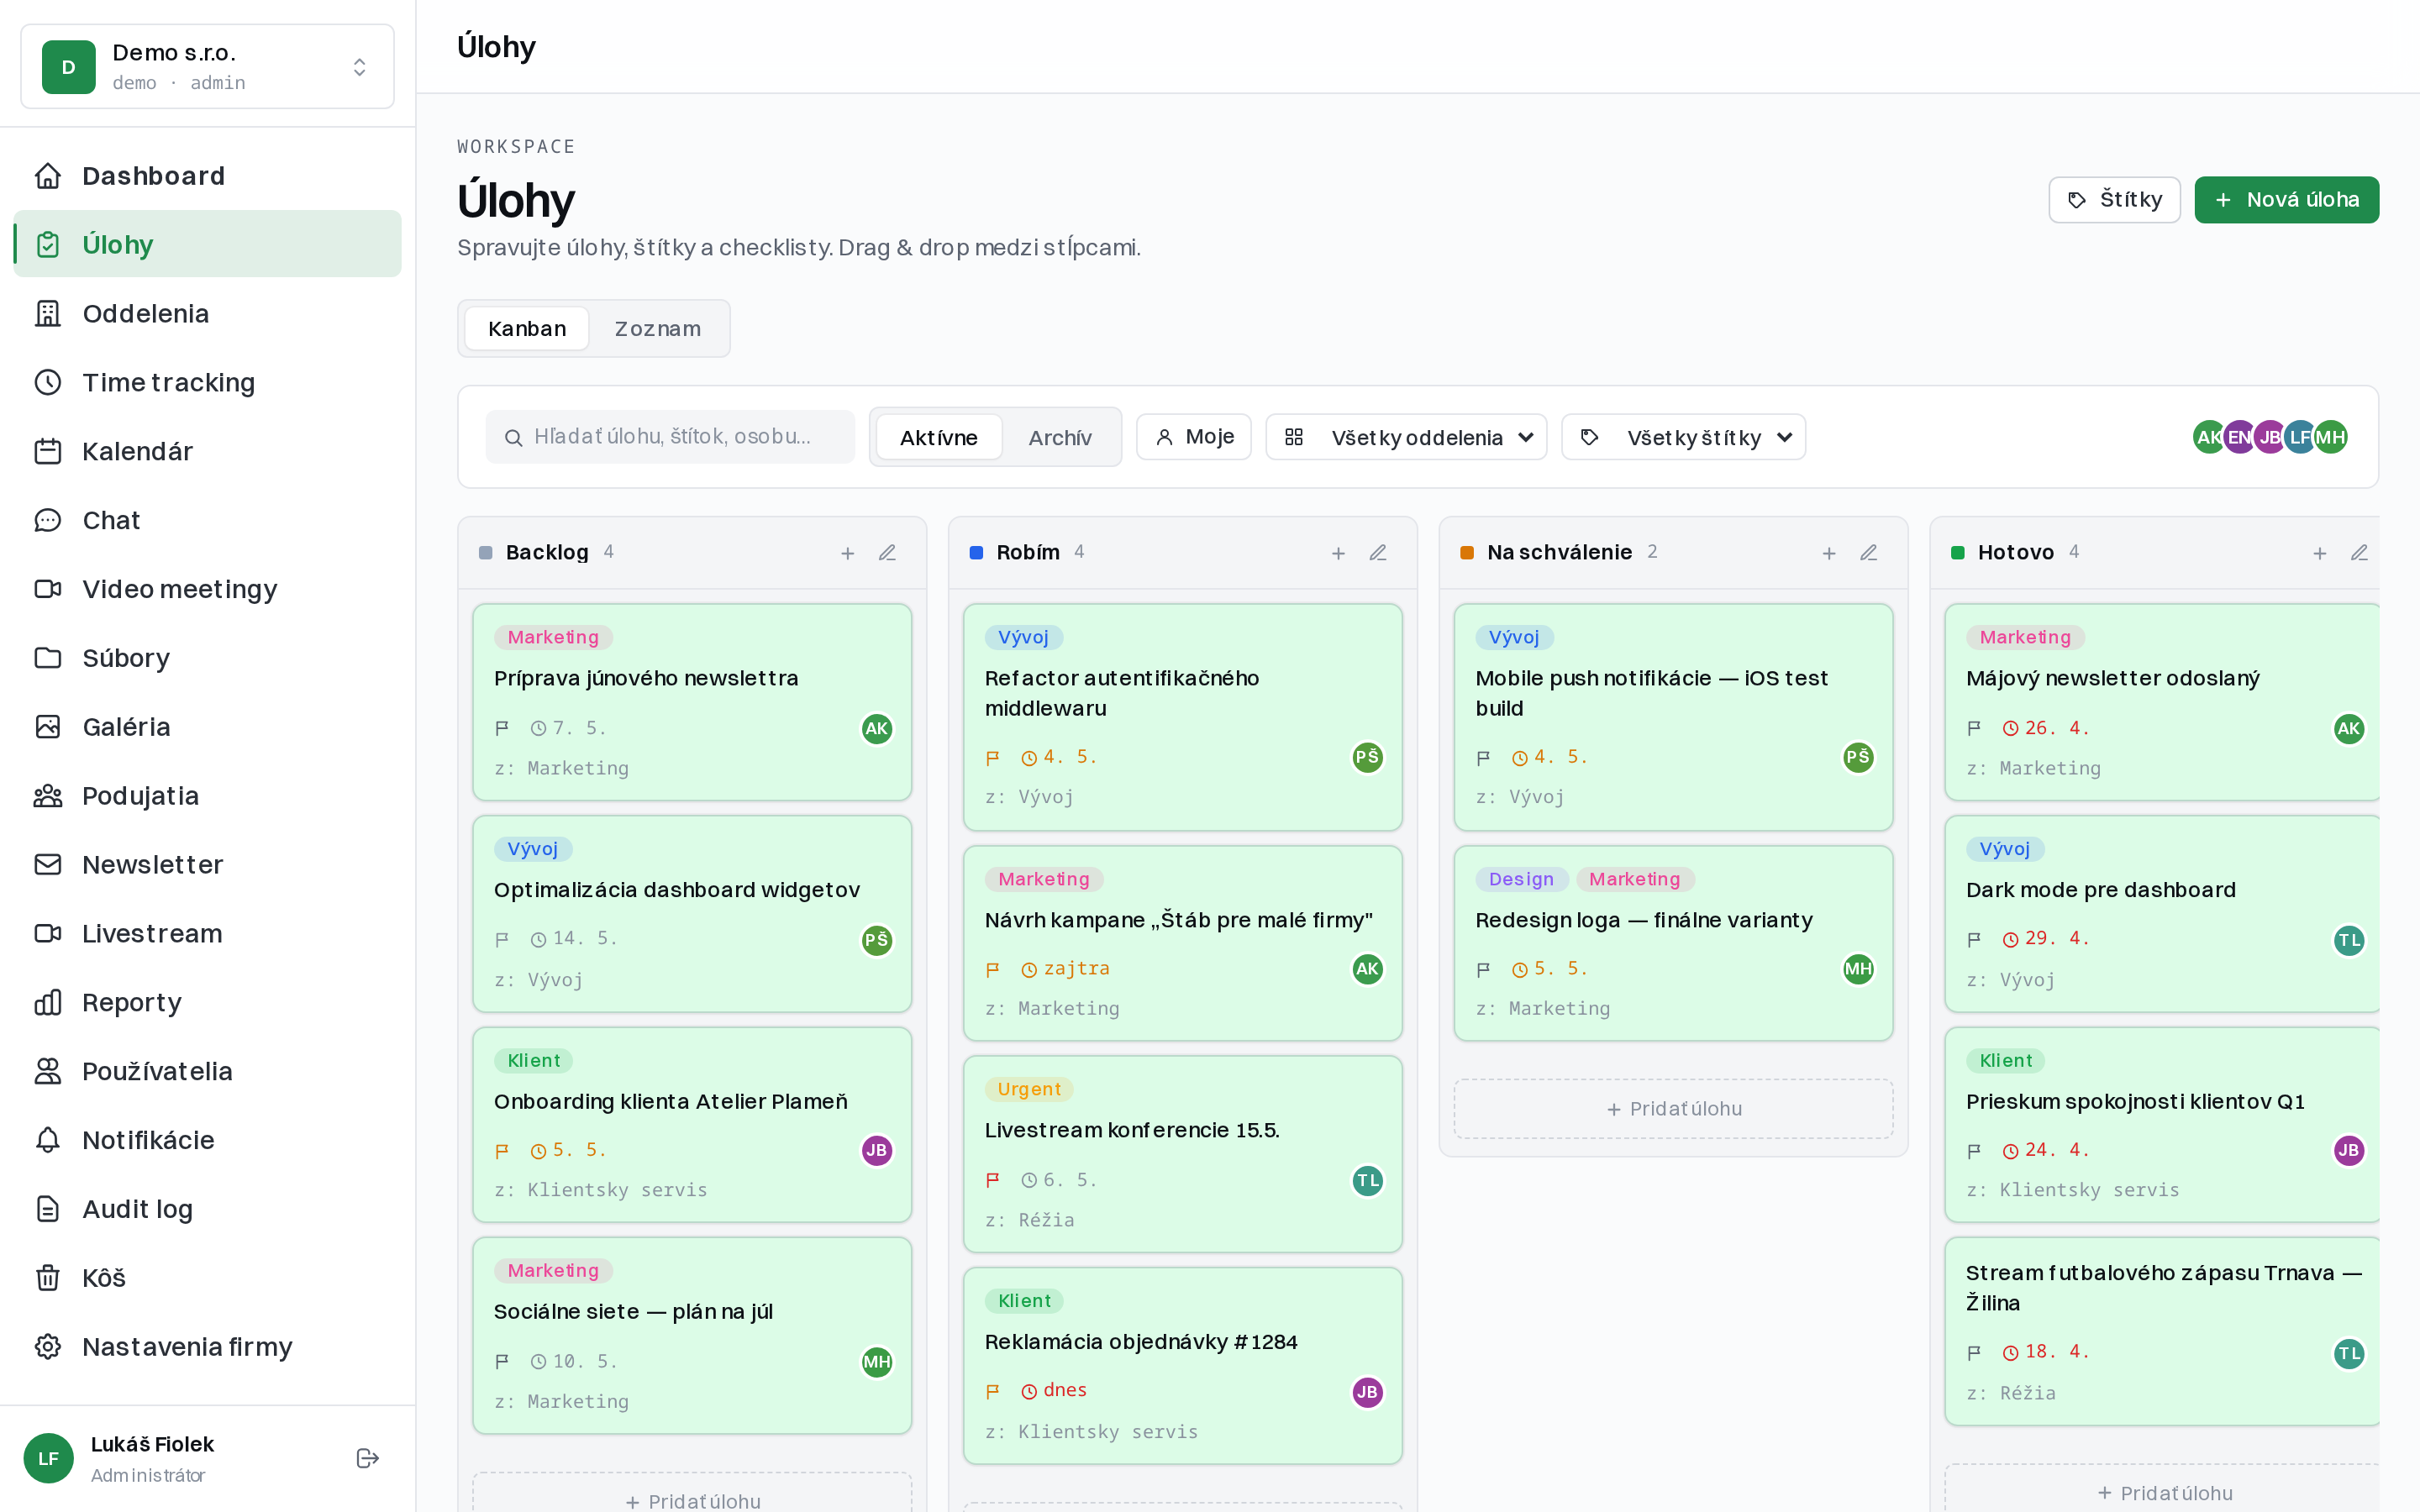Click the orange color marker of Na schválenie
Screen dimensions: 2420x1512
(x=1467, y=553)
